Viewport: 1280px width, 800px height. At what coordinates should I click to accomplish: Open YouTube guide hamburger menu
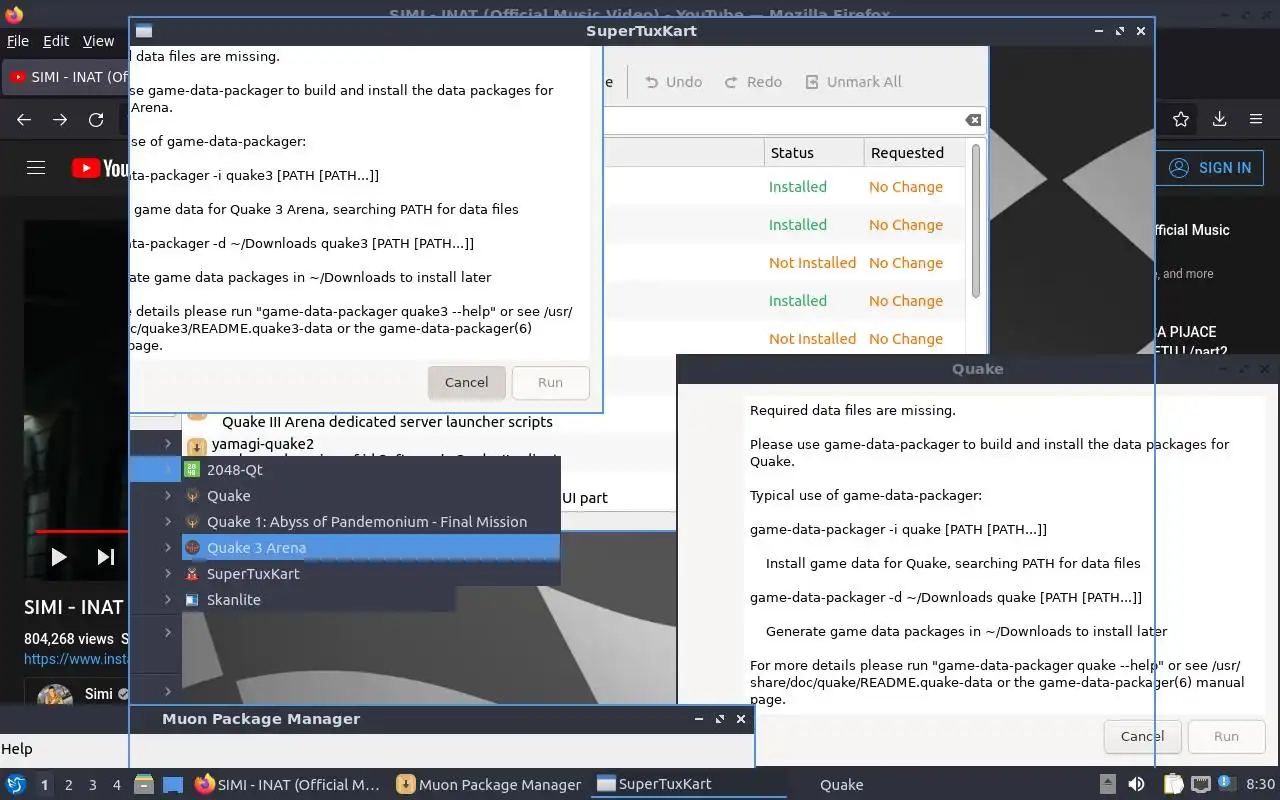point(36,168)
